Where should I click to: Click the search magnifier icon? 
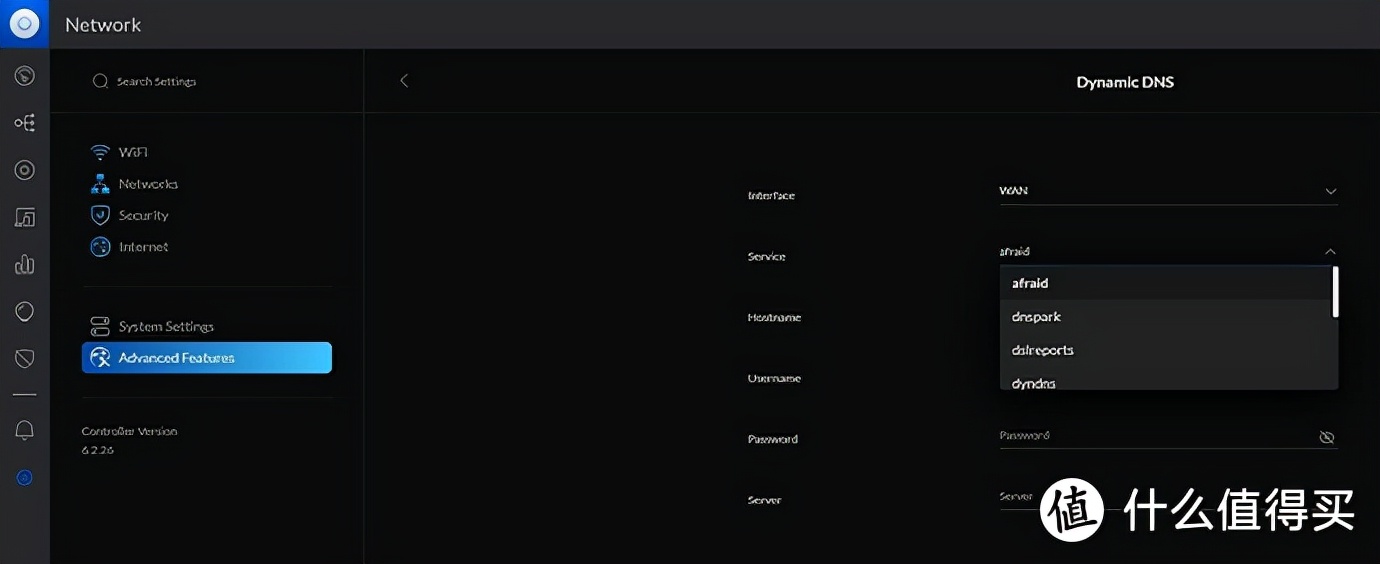pos(100,81)
